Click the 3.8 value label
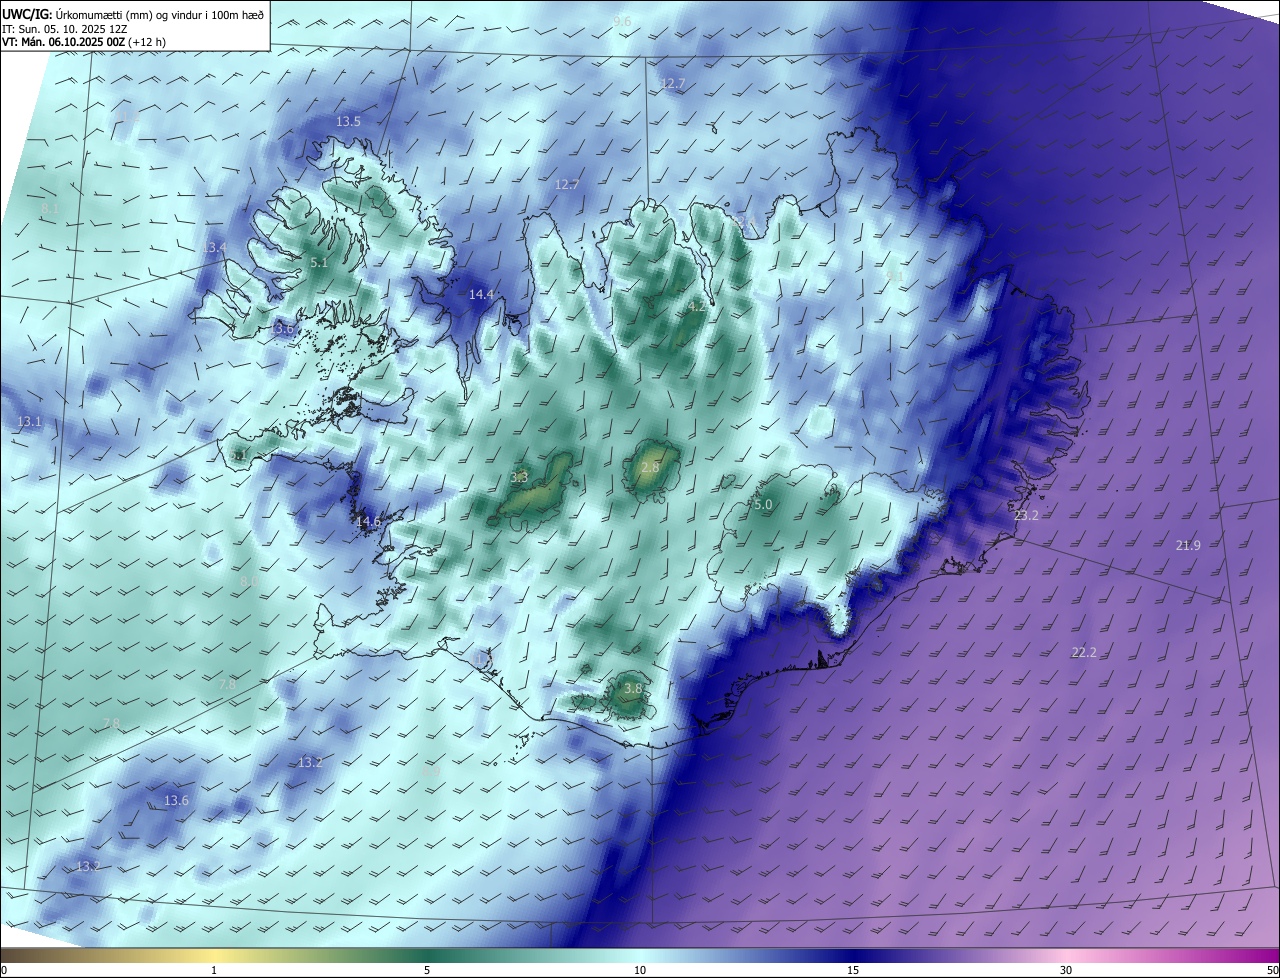This screenshot has height=978, width=1280. (633, 689)
